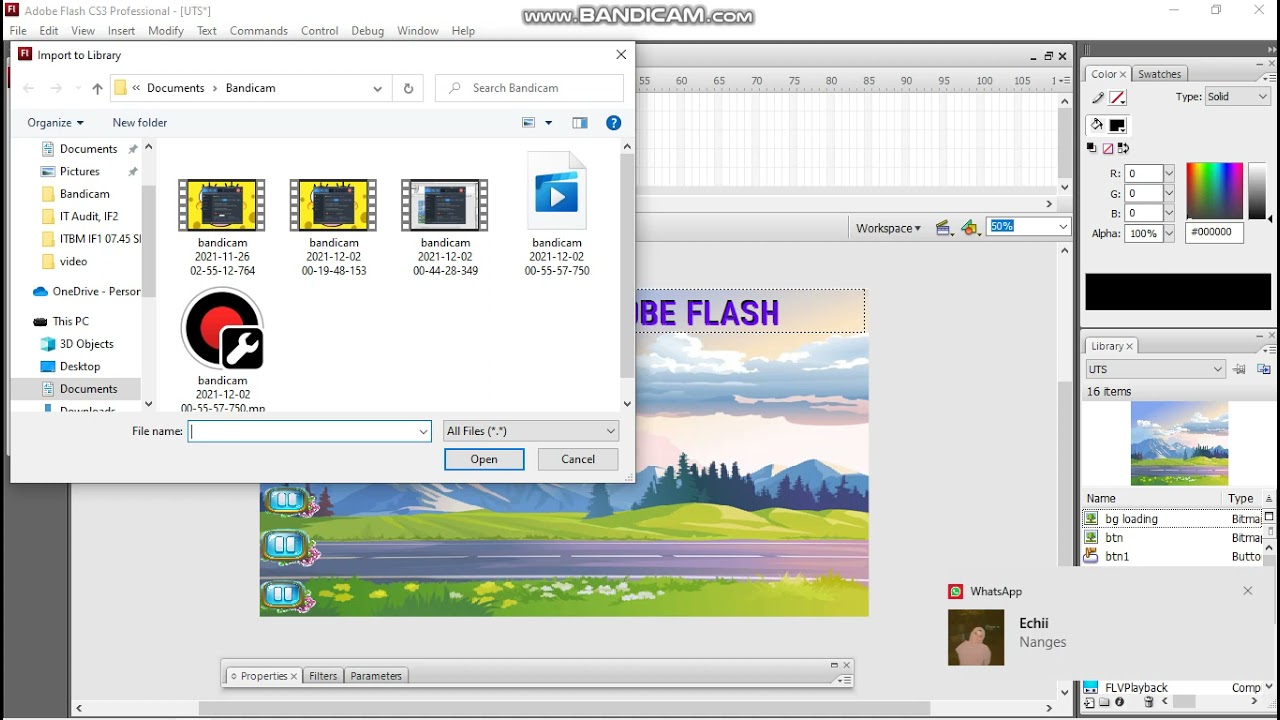
Task: Select the fill color paint bucket icon
Action: coord(1097,125)
